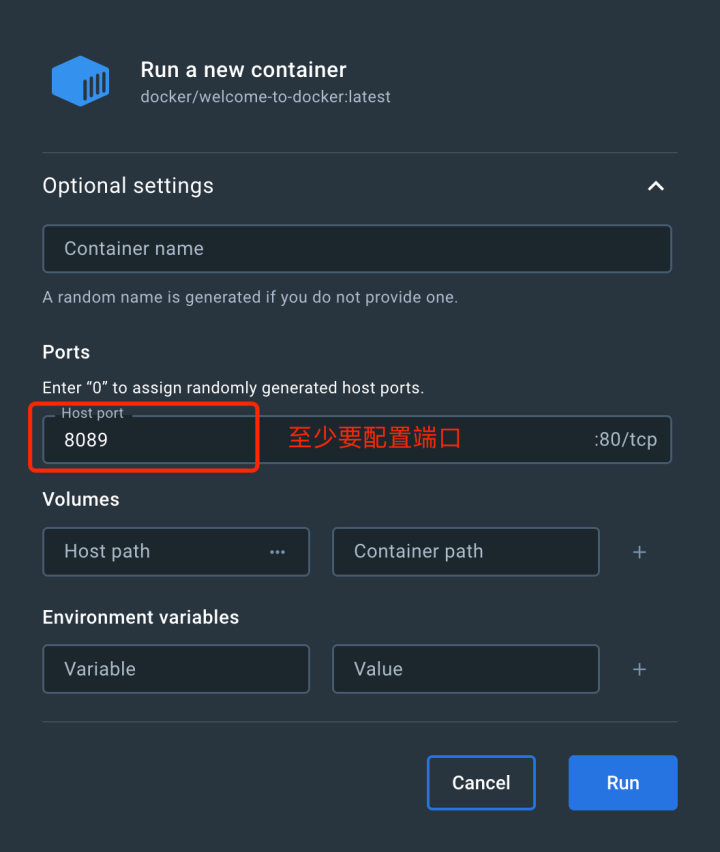Click the Variable input field

[176, 669]
